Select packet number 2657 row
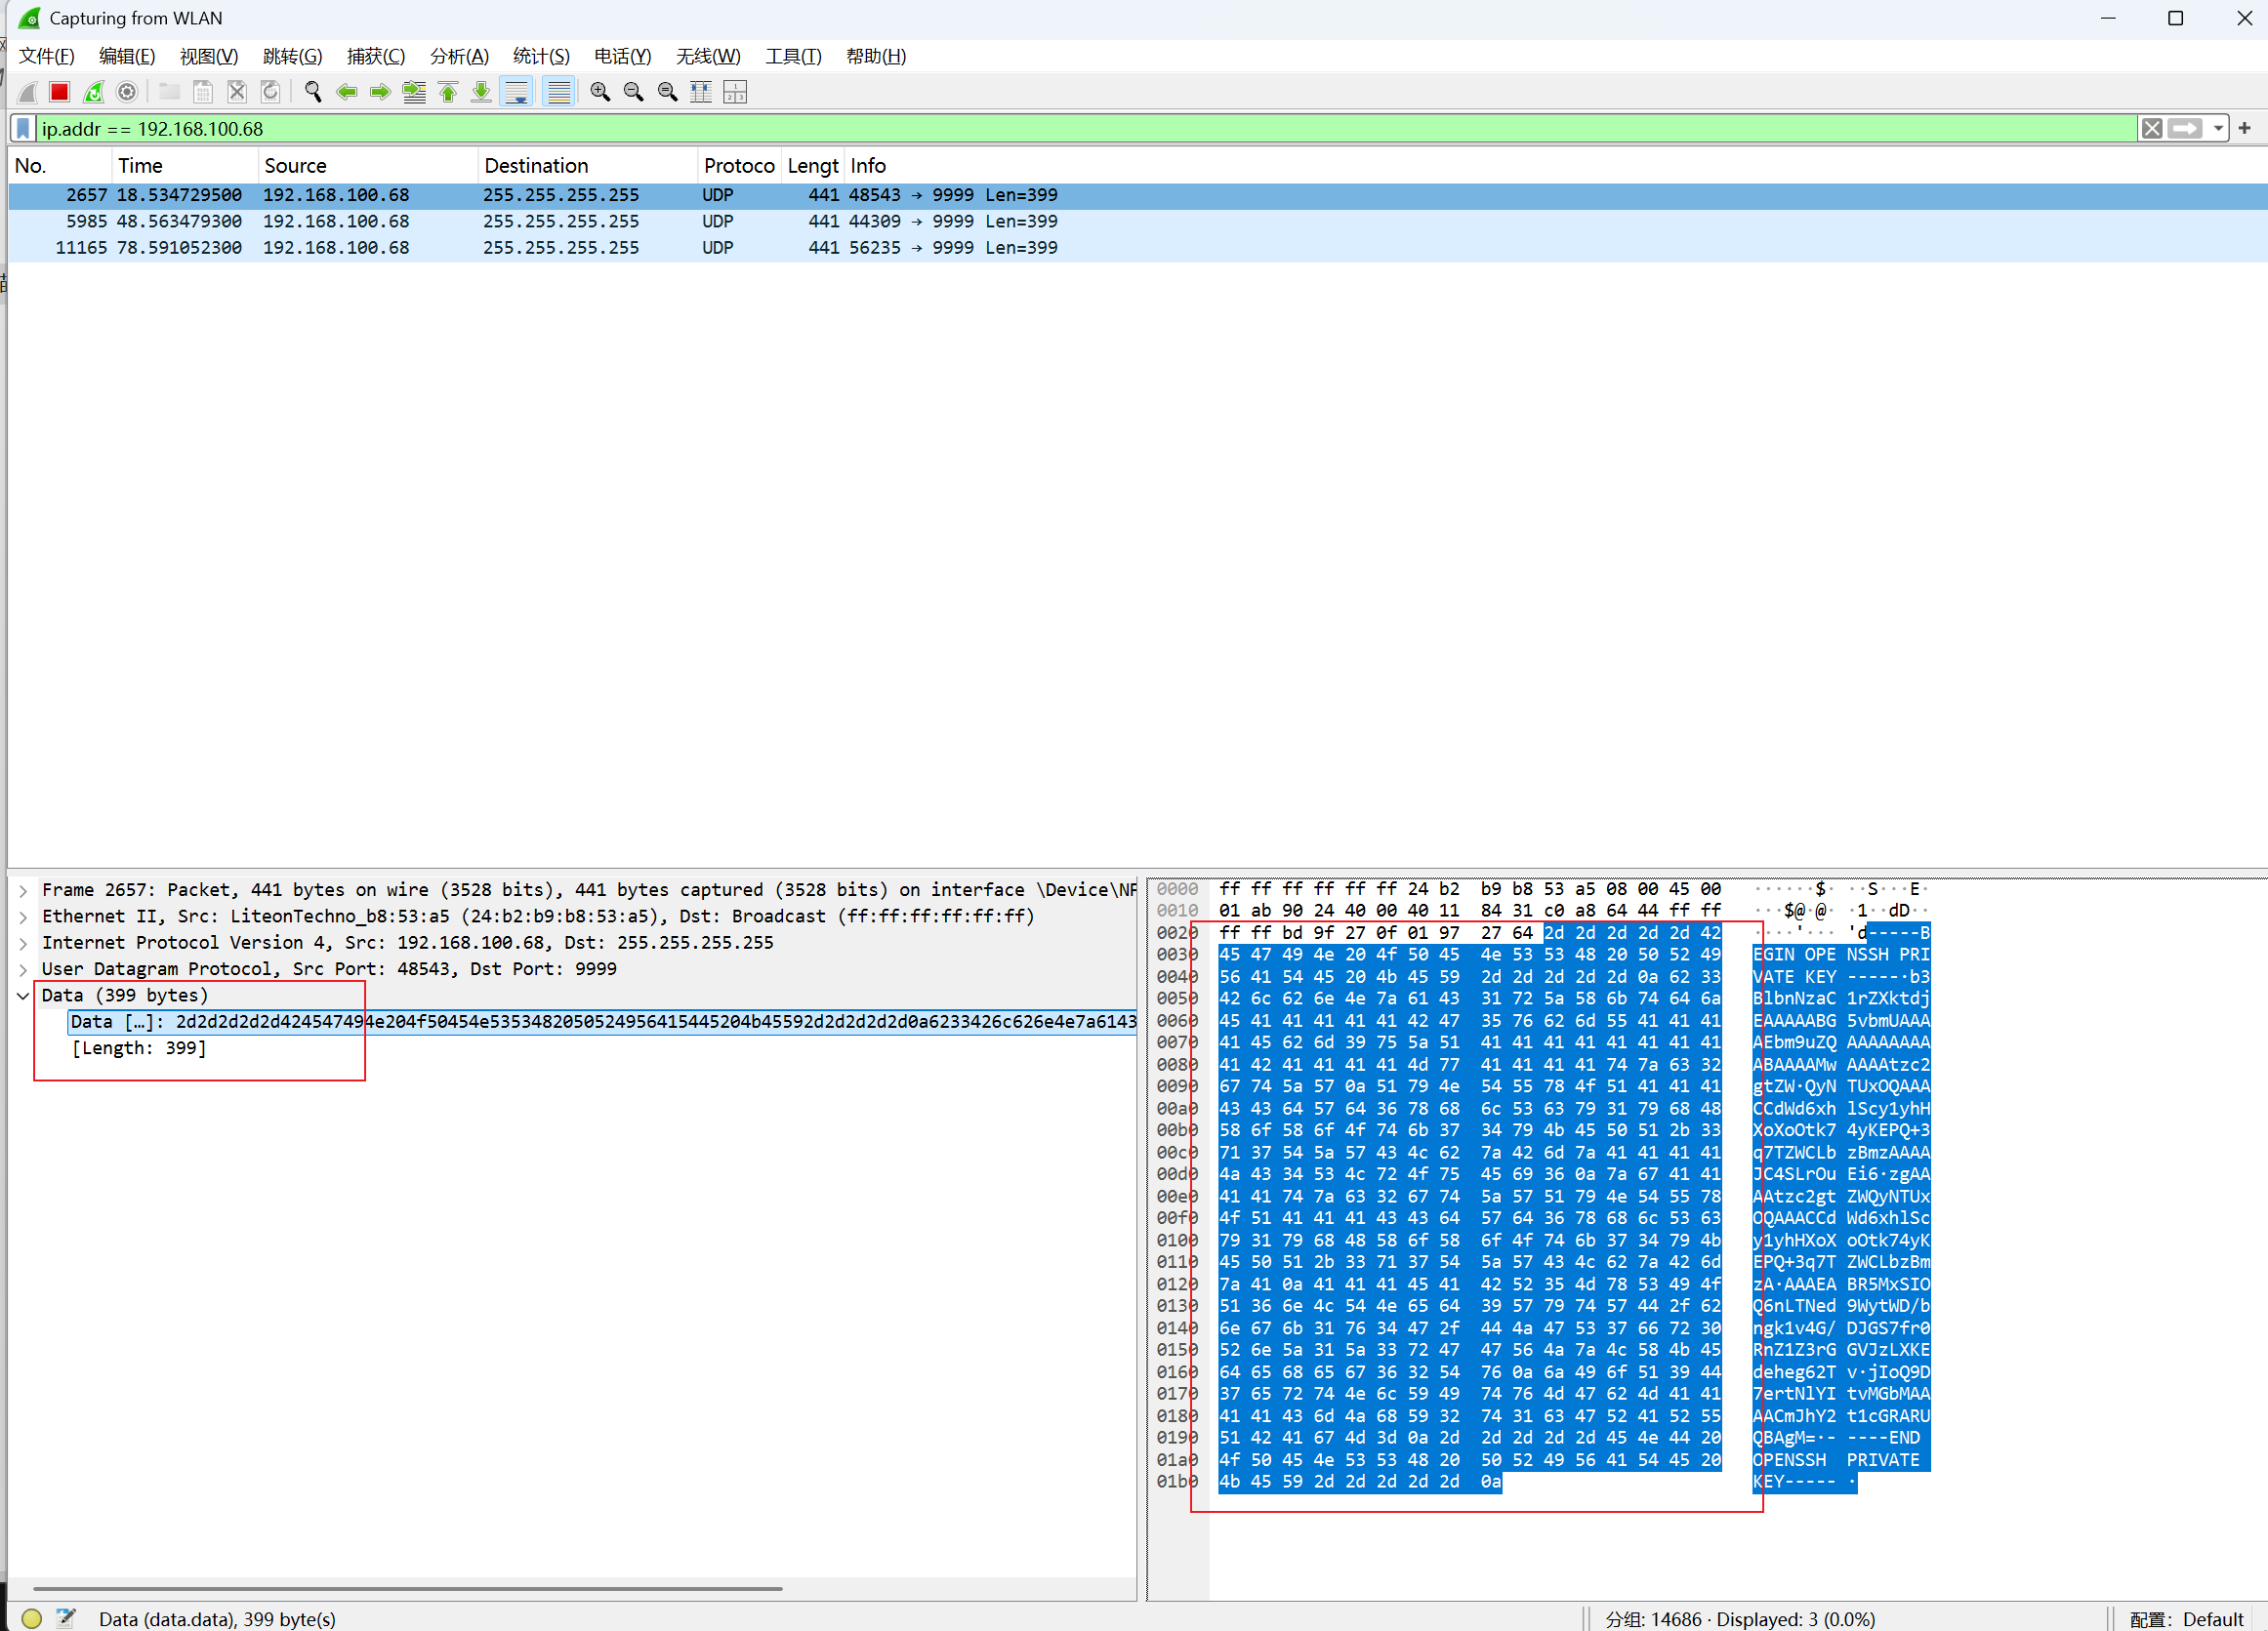The width and height of the screenshot is (2268, 1631). click(1137, 195)
